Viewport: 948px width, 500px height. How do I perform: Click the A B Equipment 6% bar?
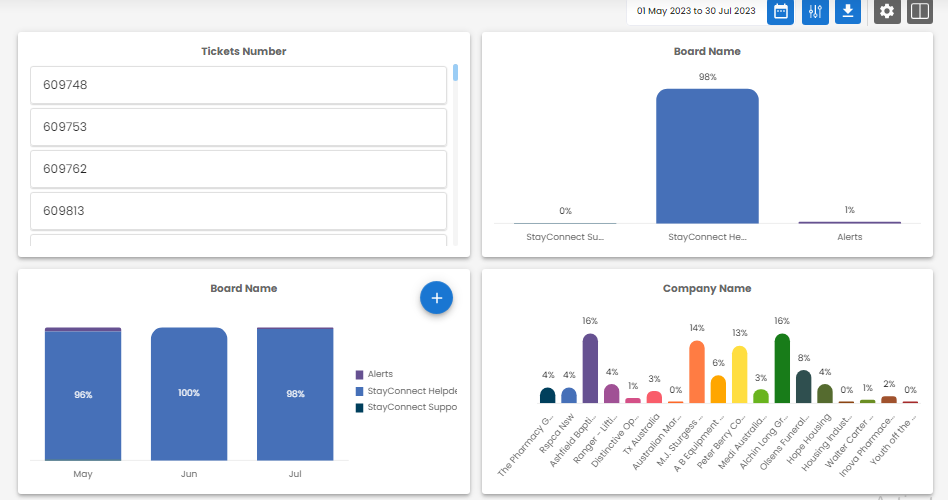click(718, 389)
